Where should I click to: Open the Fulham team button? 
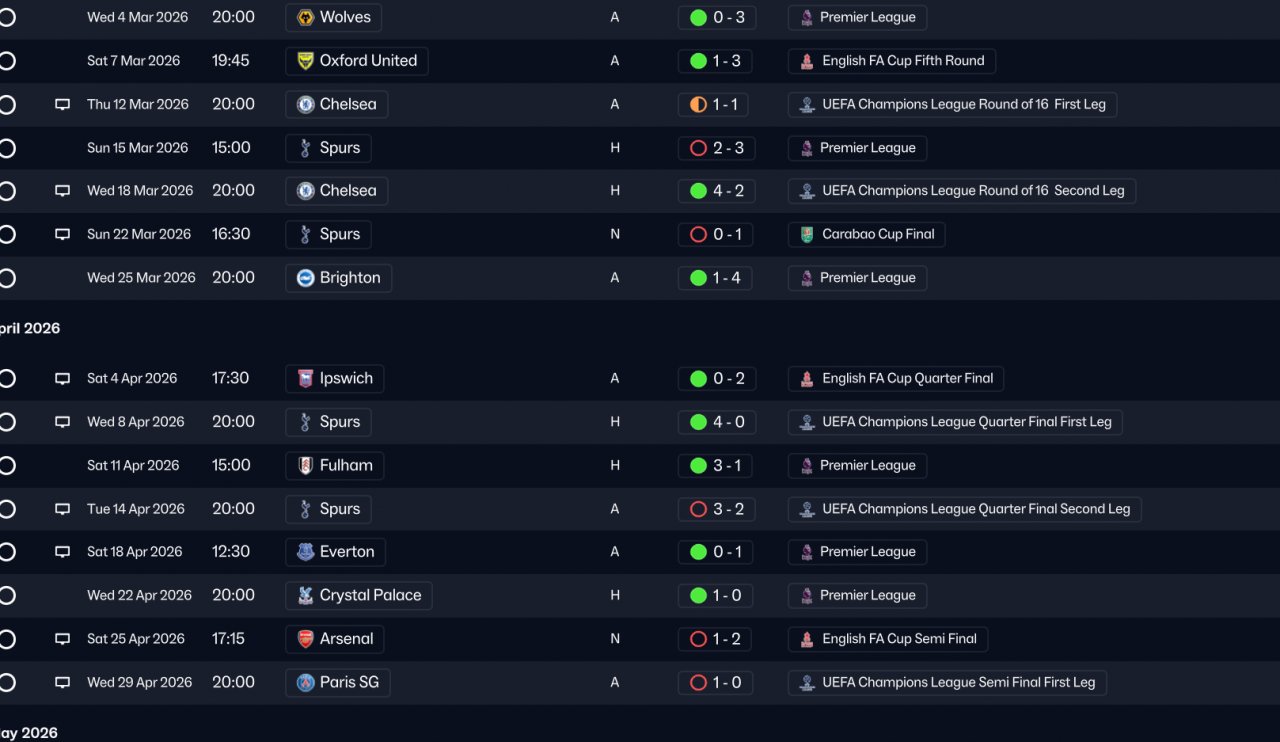(x=335, y=465)
